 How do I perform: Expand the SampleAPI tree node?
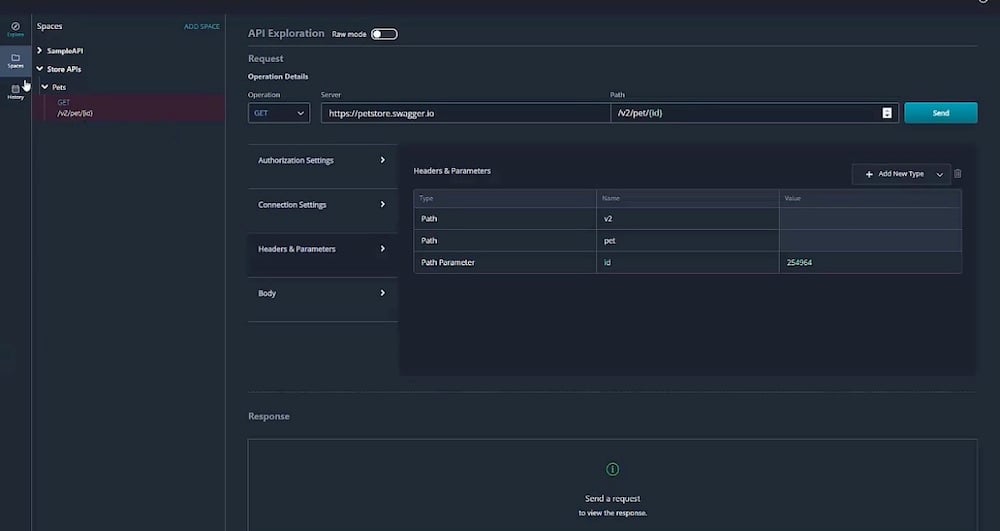[x=40, y=50]
